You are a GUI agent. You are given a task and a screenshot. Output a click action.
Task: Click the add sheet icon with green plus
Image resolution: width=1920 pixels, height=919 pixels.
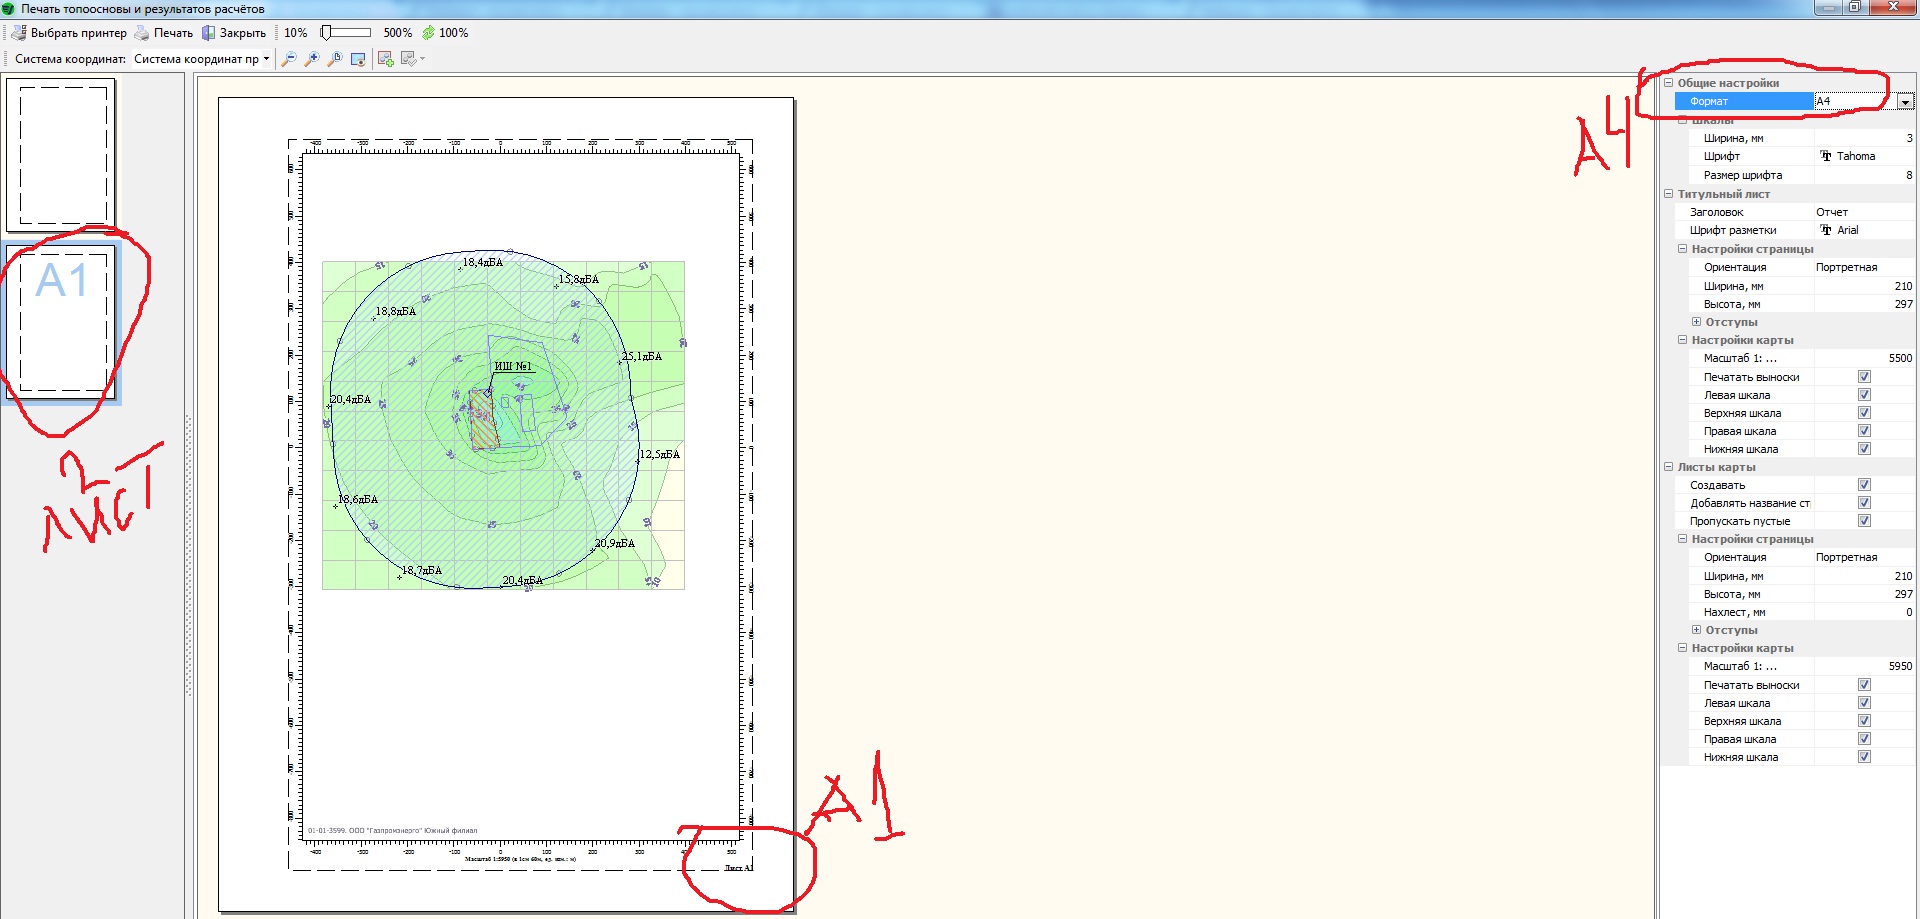[x=385, y=59]
